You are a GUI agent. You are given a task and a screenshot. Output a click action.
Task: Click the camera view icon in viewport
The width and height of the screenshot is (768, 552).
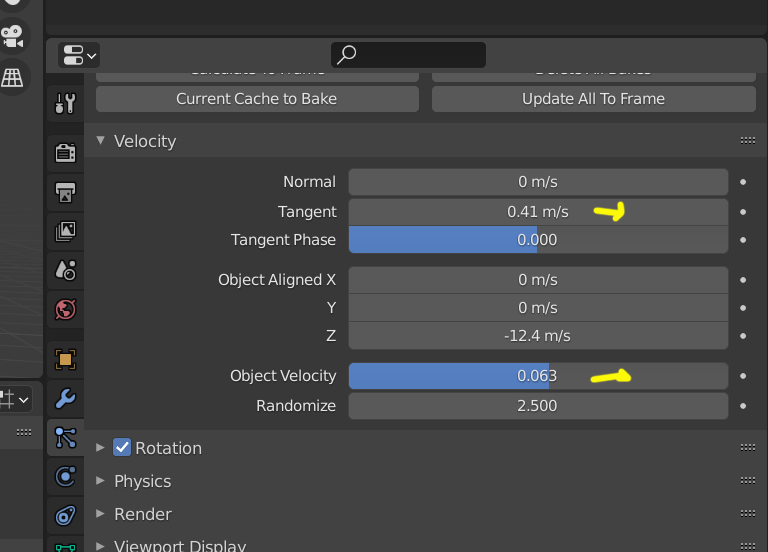pos(12,36)
